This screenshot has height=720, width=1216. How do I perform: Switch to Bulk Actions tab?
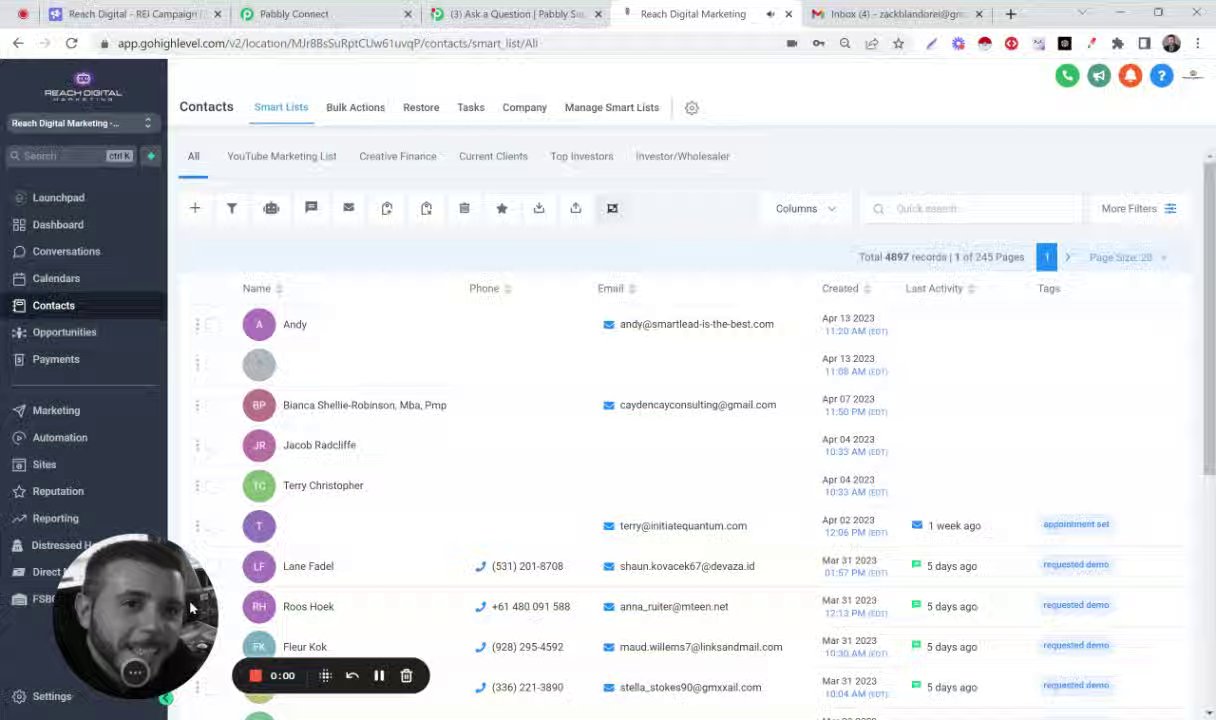coord(355,108)
